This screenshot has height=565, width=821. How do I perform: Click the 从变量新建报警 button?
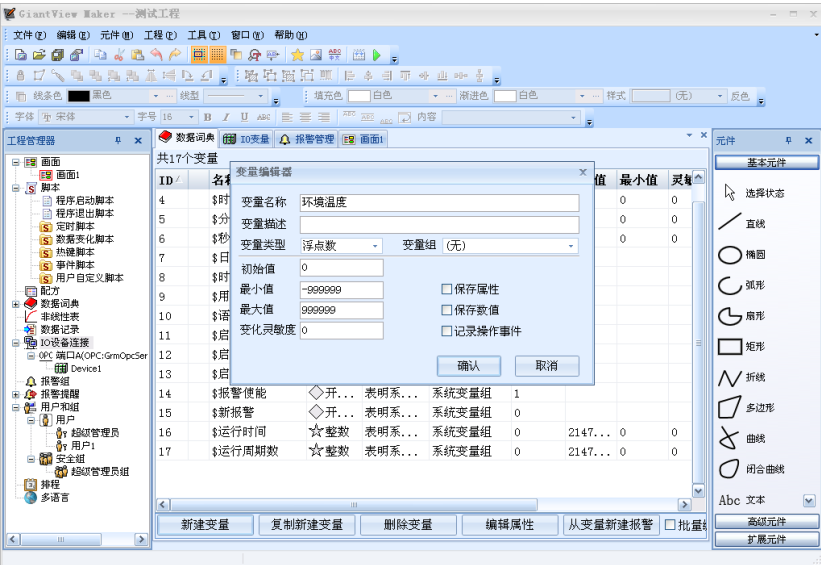click(611, 525)
